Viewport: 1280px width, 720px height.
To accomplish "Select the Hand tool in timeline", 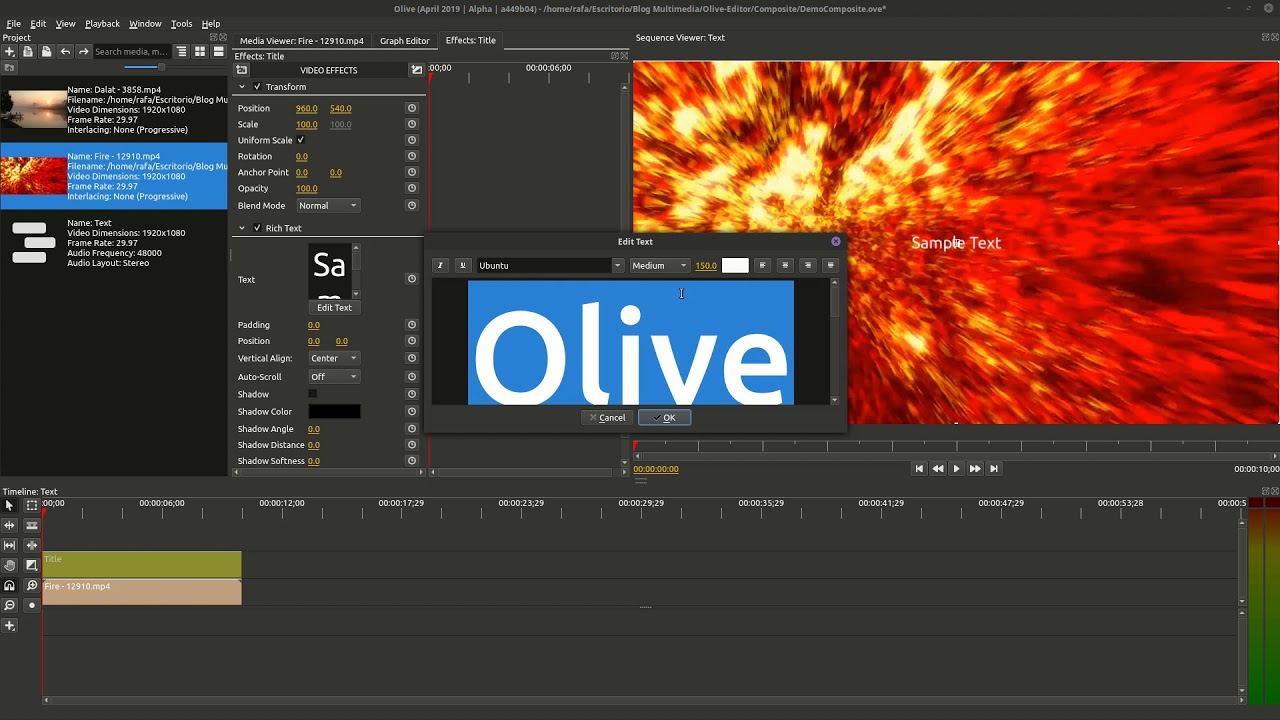I will pyautogui.click(x=9, y=565).
